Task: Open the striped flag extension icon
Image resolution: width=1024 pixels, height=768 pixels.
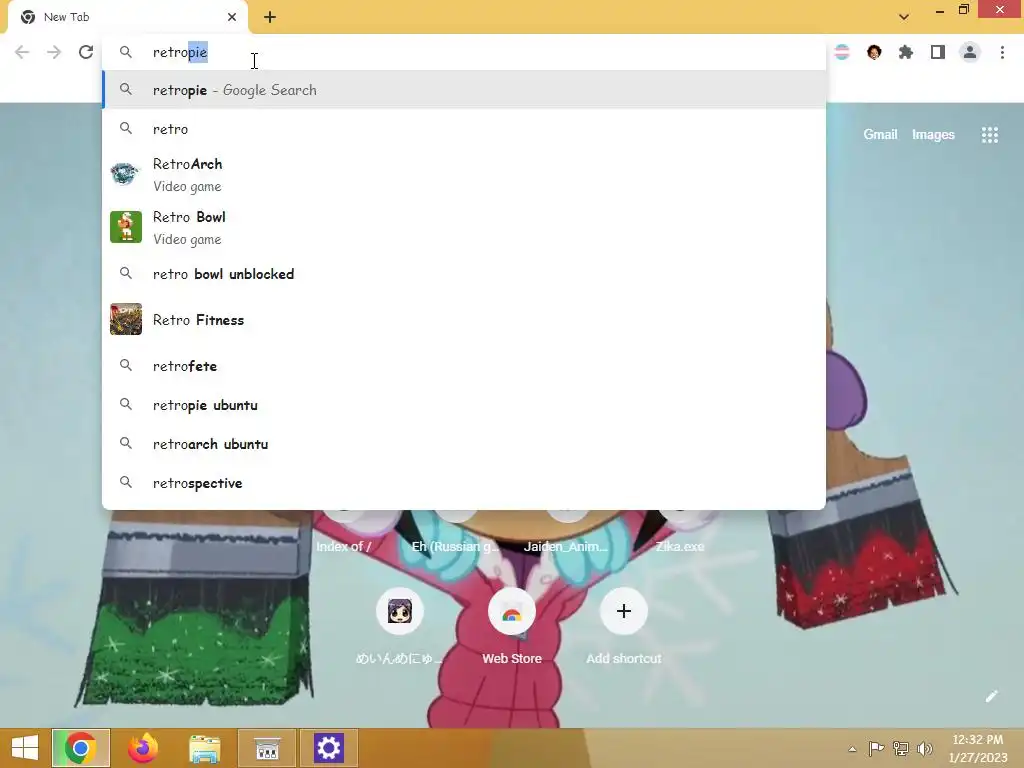Action: [842, 52]
